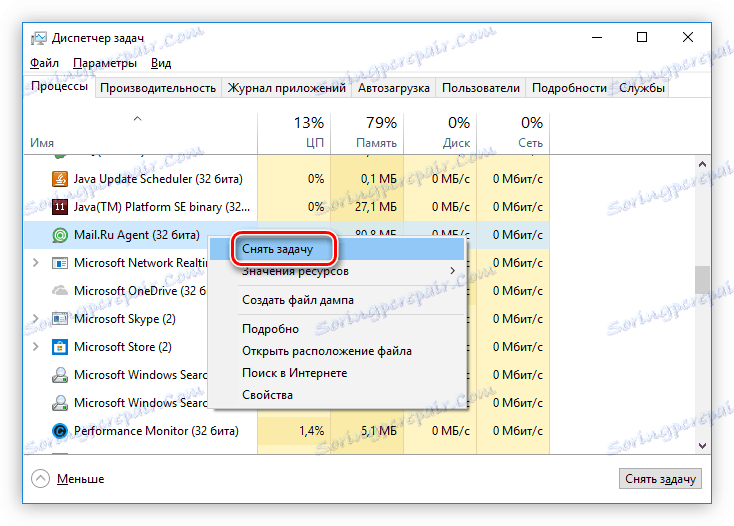
Task: Click the Performance Monitor icon
Action: [59, 431]
